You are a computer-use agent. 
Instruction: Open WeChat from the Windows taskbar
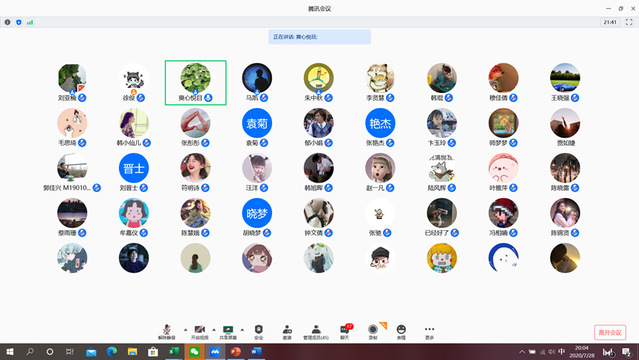tap(194, 351)
